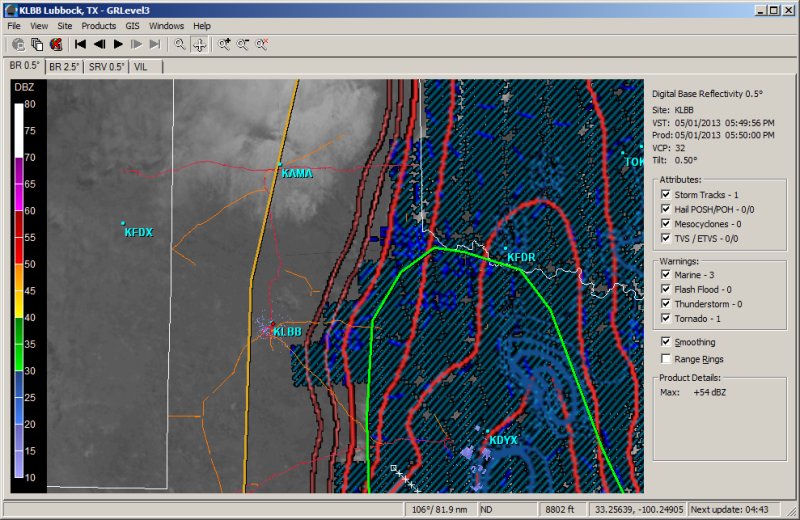The image size is (800, 520).
Task: Disable the Smoothing checkbox
Action: point(667,342)
